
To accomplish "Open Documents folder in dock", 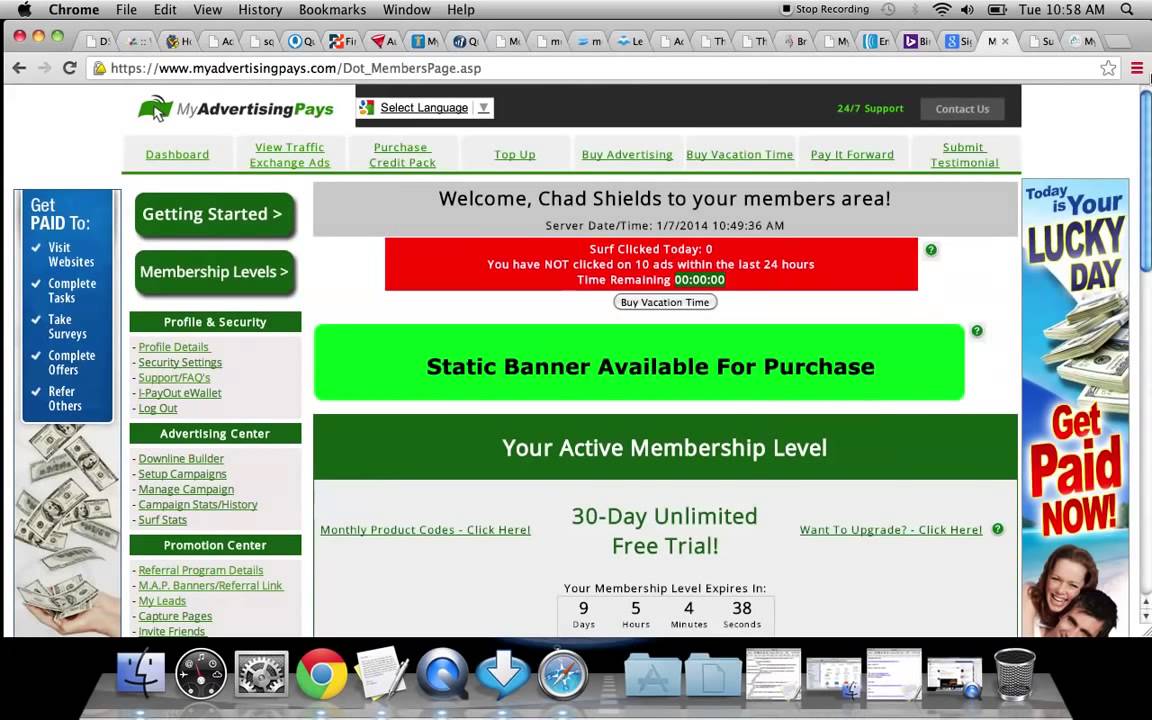I will click(x=713, y=673).
